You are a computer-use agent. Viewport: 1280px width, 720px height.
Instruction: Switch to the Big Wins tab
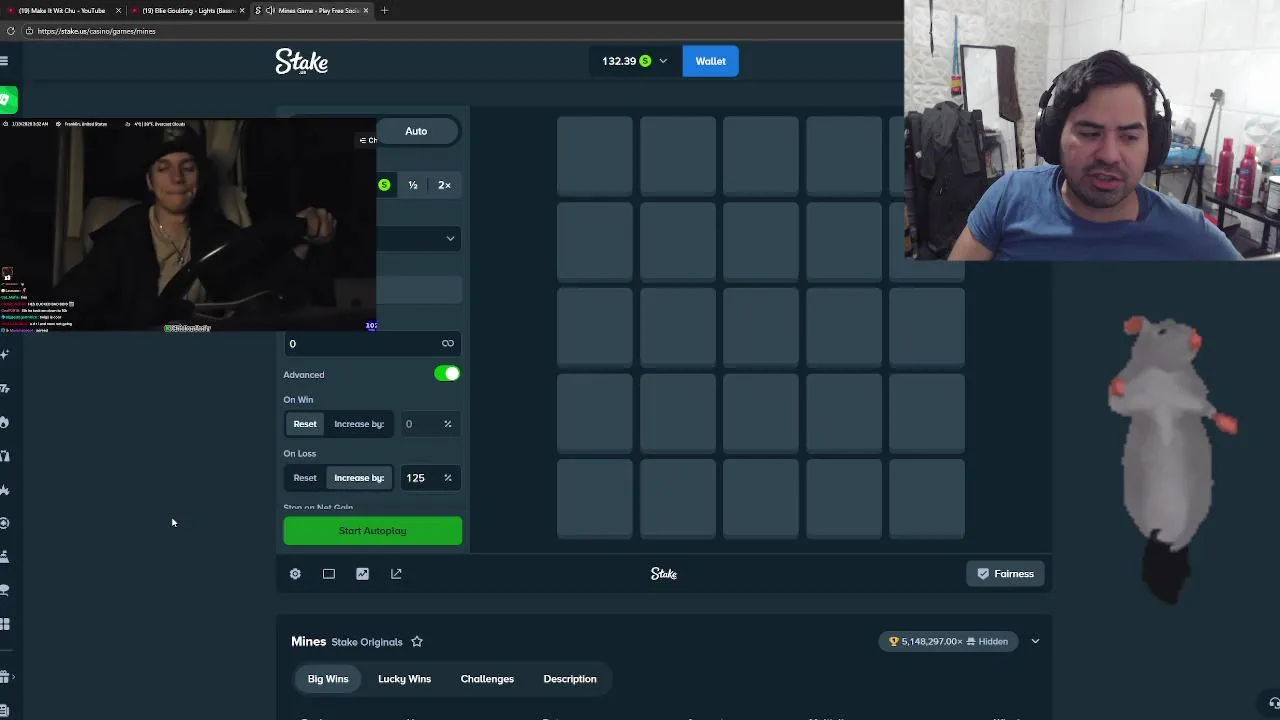pos(328,679)
